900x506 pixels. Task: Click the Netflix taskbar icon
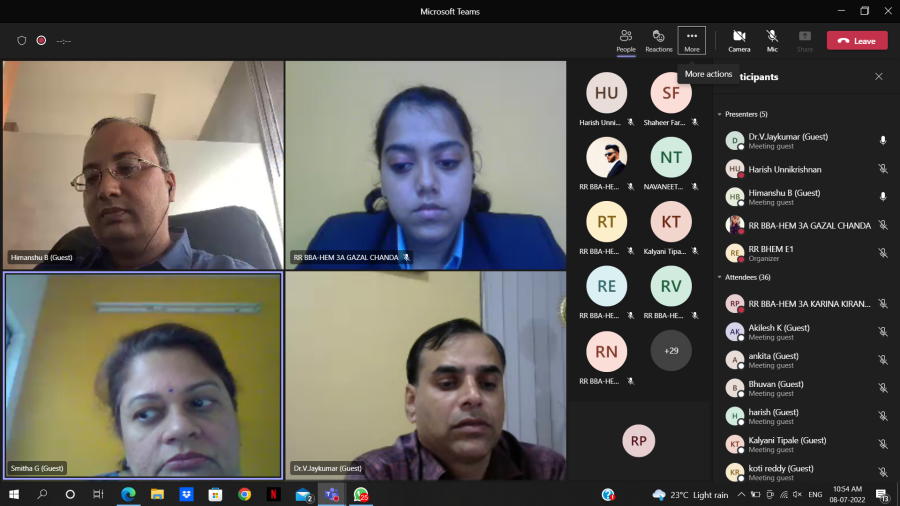point(273,494)
